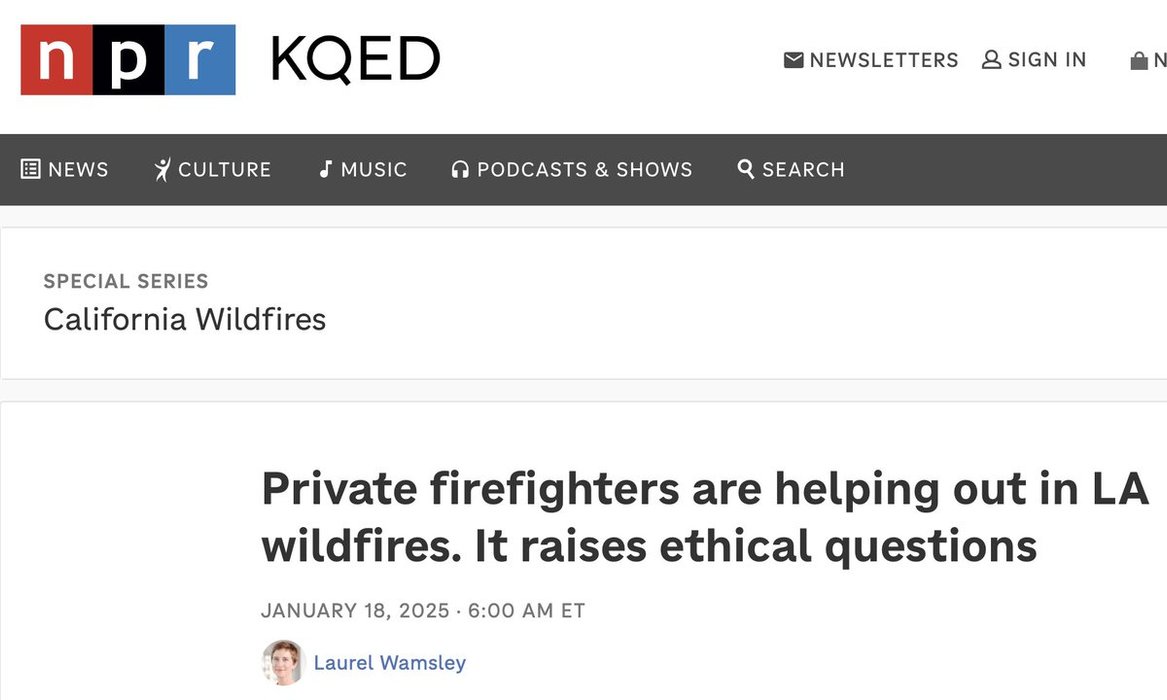Image resolution: width=1167 pixels, height=700 pixels.
Task: Click the SIGN IN link
Action: (x=1047, y=61)
